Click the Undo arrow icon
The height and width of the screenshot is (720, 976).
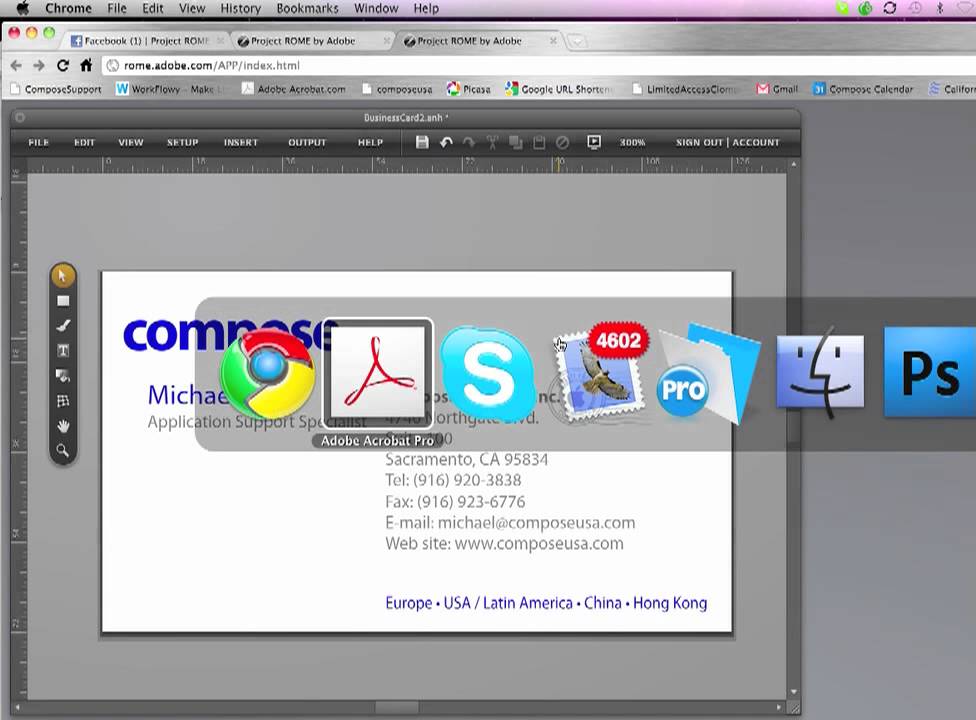pyautogui.click(x=446, y=143)
